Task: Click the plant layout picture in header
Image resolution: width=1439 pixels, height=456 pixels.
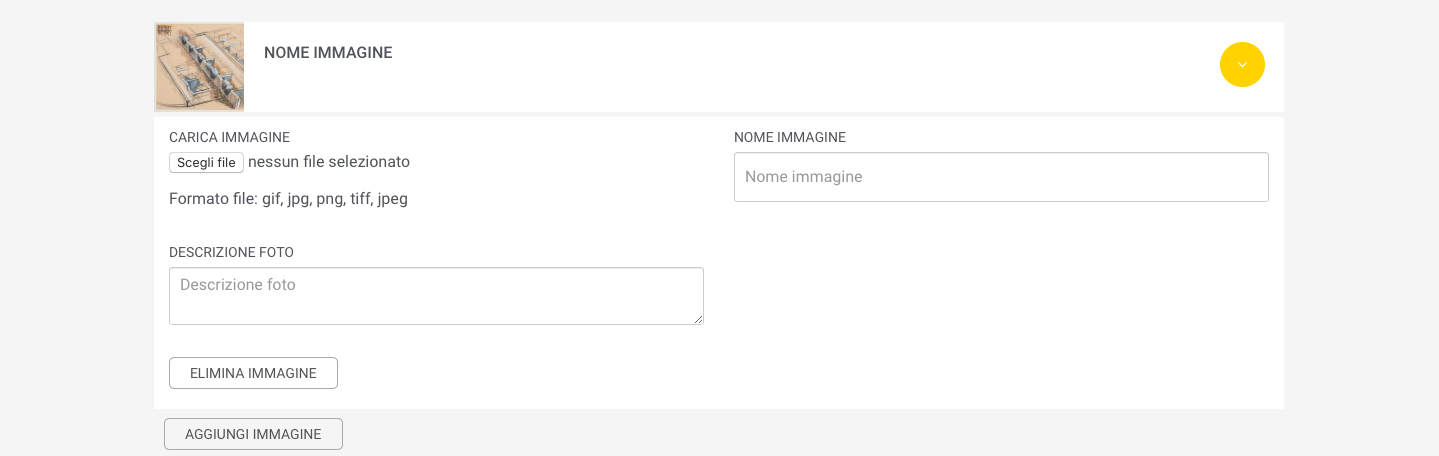Action: coord(199,66)
